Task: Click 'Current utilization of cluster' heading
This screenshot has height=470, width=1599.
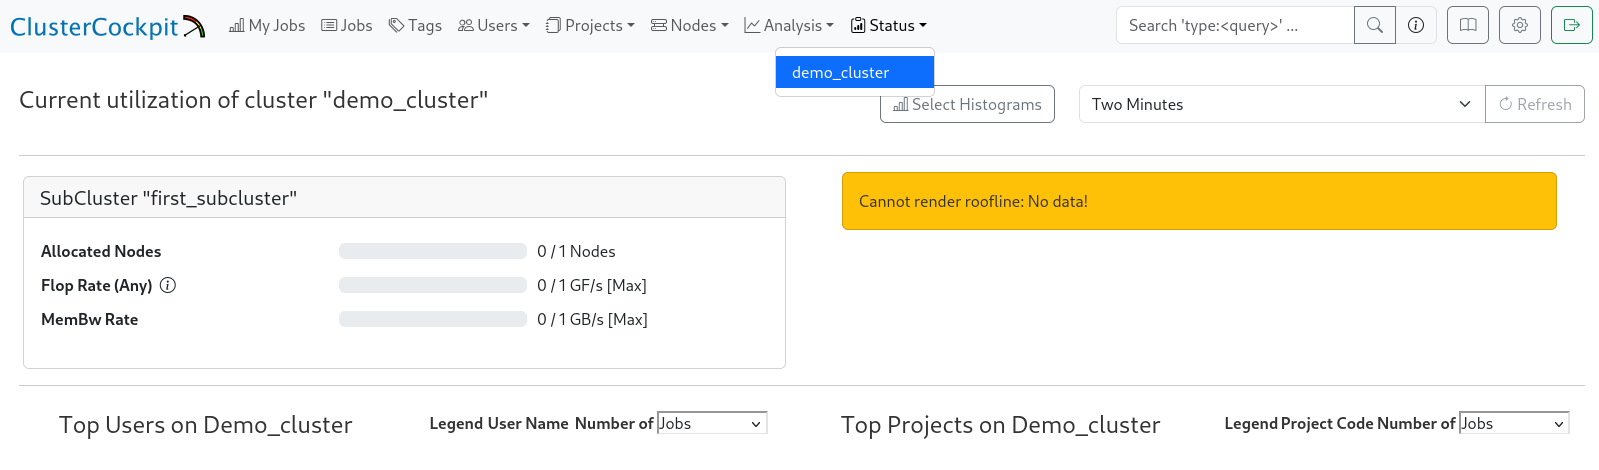Action: coord(254,100)
